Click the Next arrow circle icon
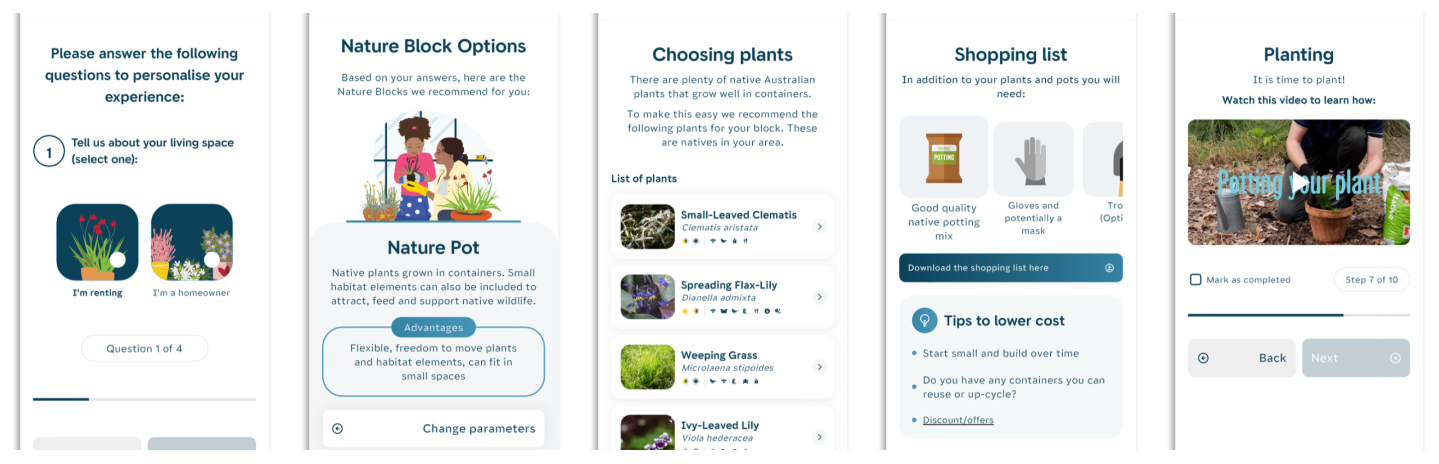1439x464 pixels. (x=1395, y=358)
